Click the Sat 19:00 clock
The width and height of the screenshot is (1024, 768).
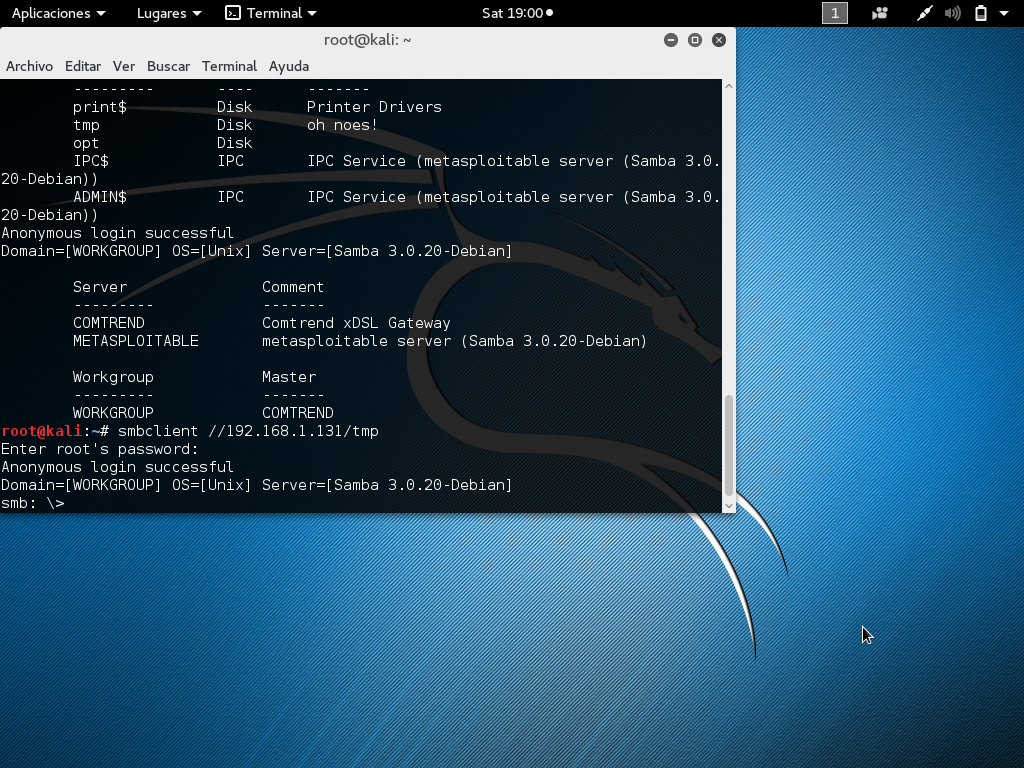coord(517,13)
